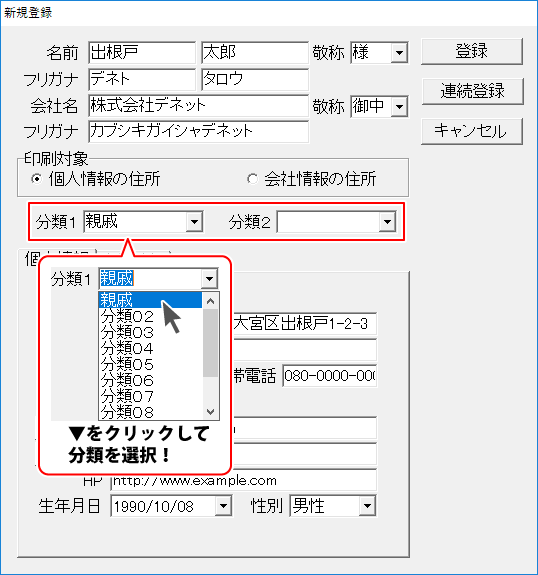
Task: Open the 様 honorific dropdown arrow
Action: click(x=399, y=53)
